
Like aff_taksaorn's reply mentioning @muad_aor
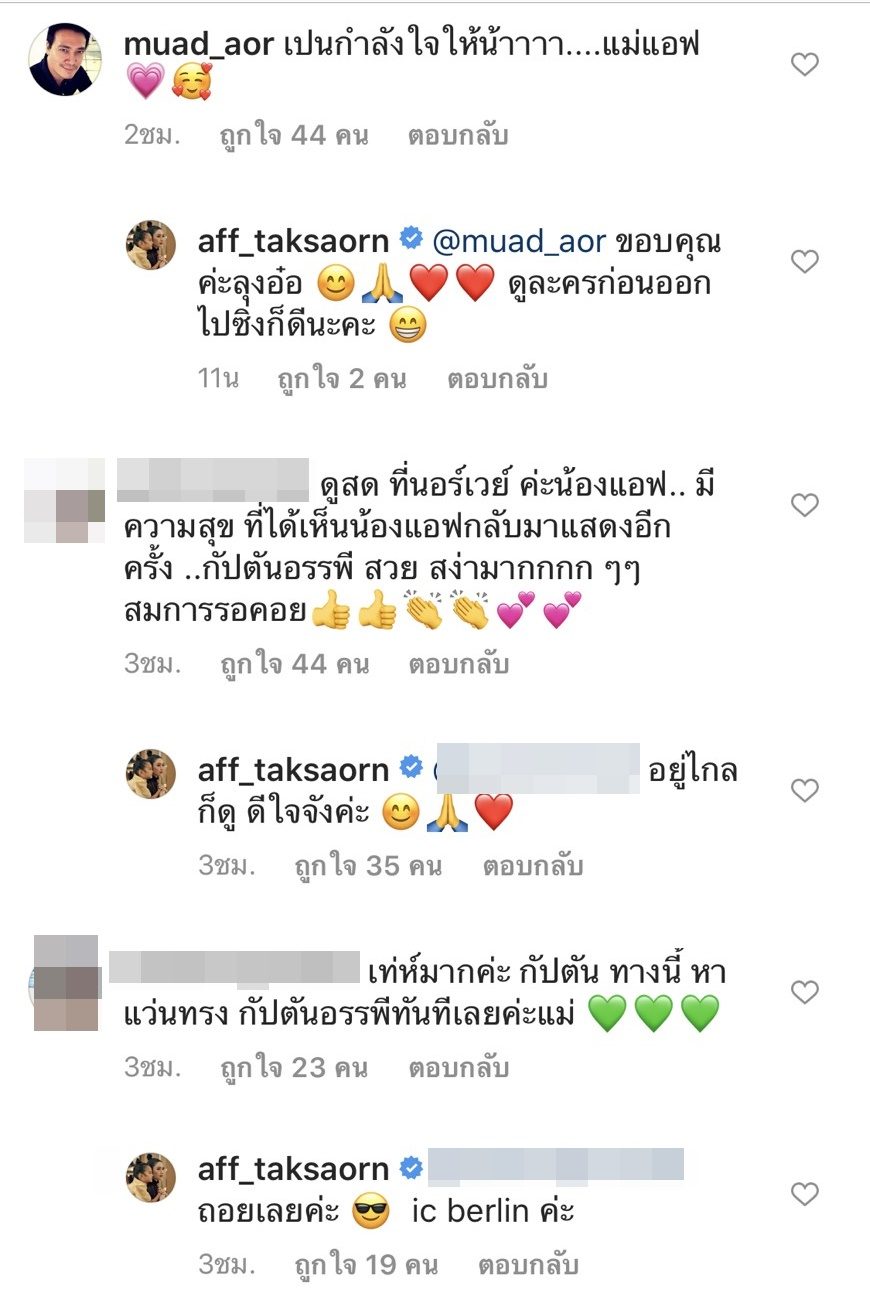tap(804, 262)
